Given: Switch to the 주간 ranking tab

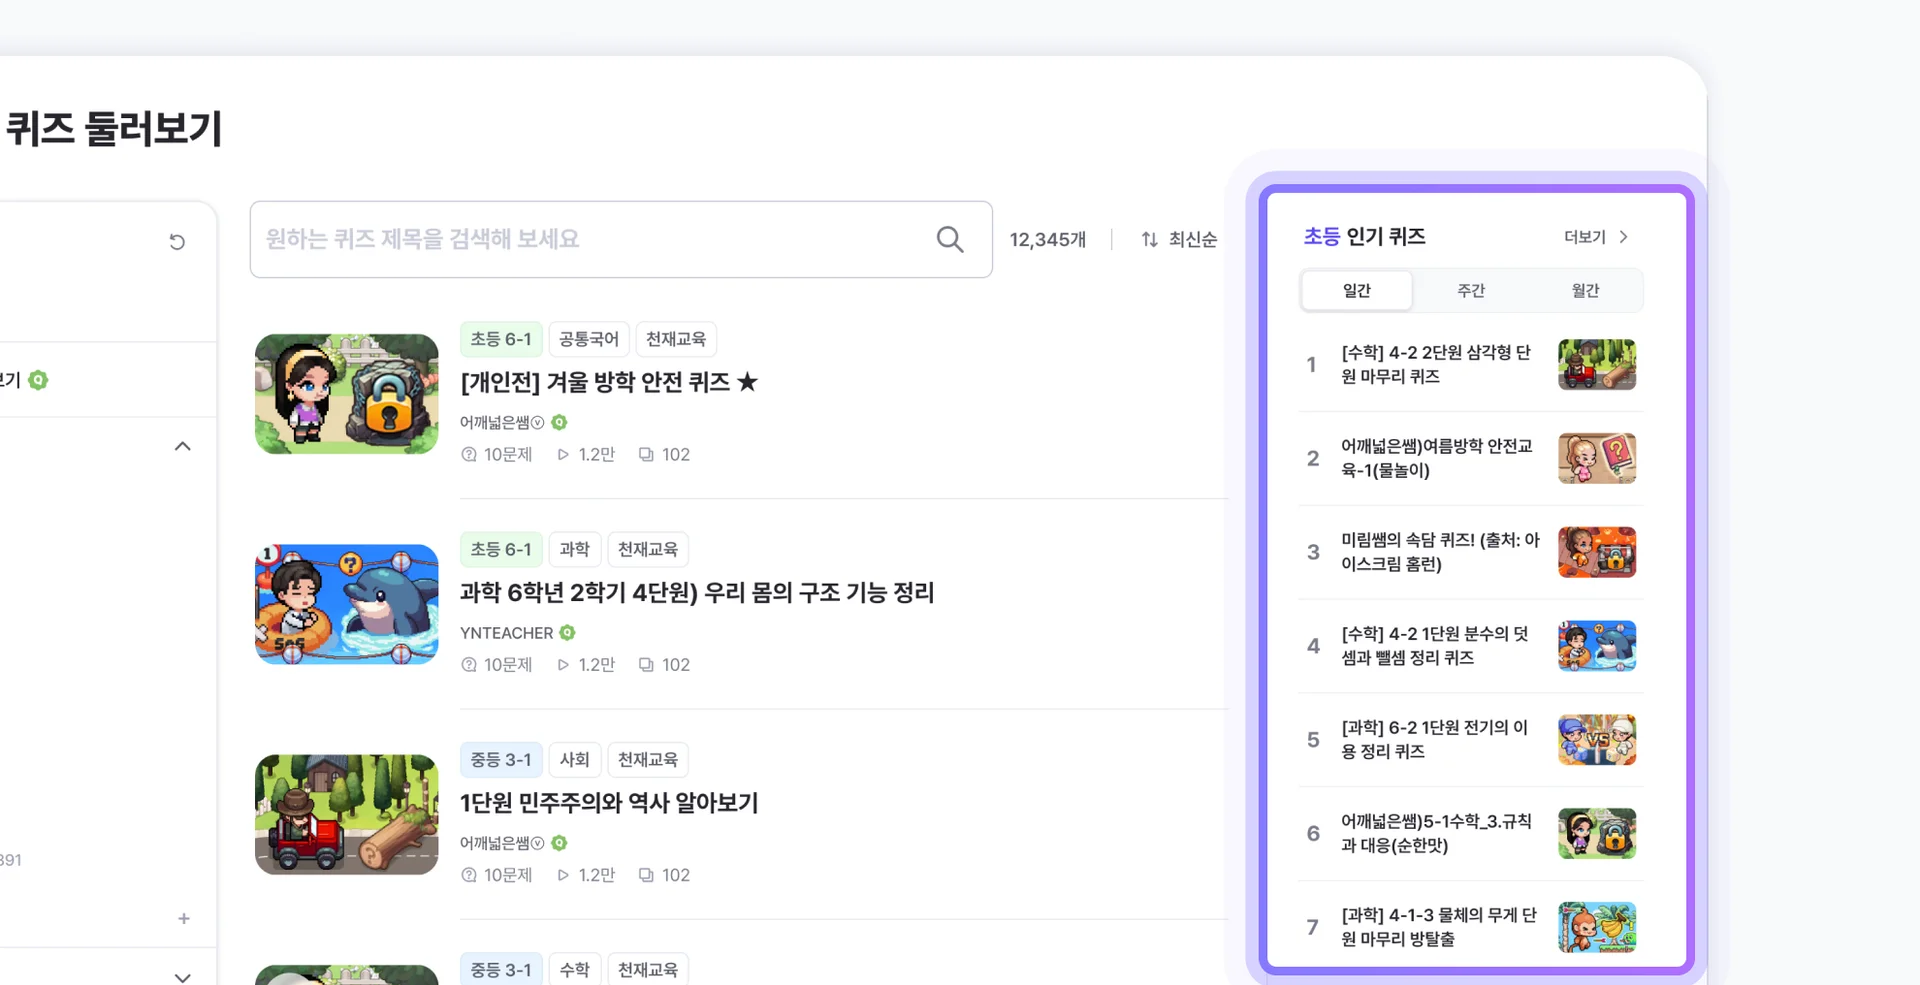Looking at the screenshot, I should point(1471,290).
